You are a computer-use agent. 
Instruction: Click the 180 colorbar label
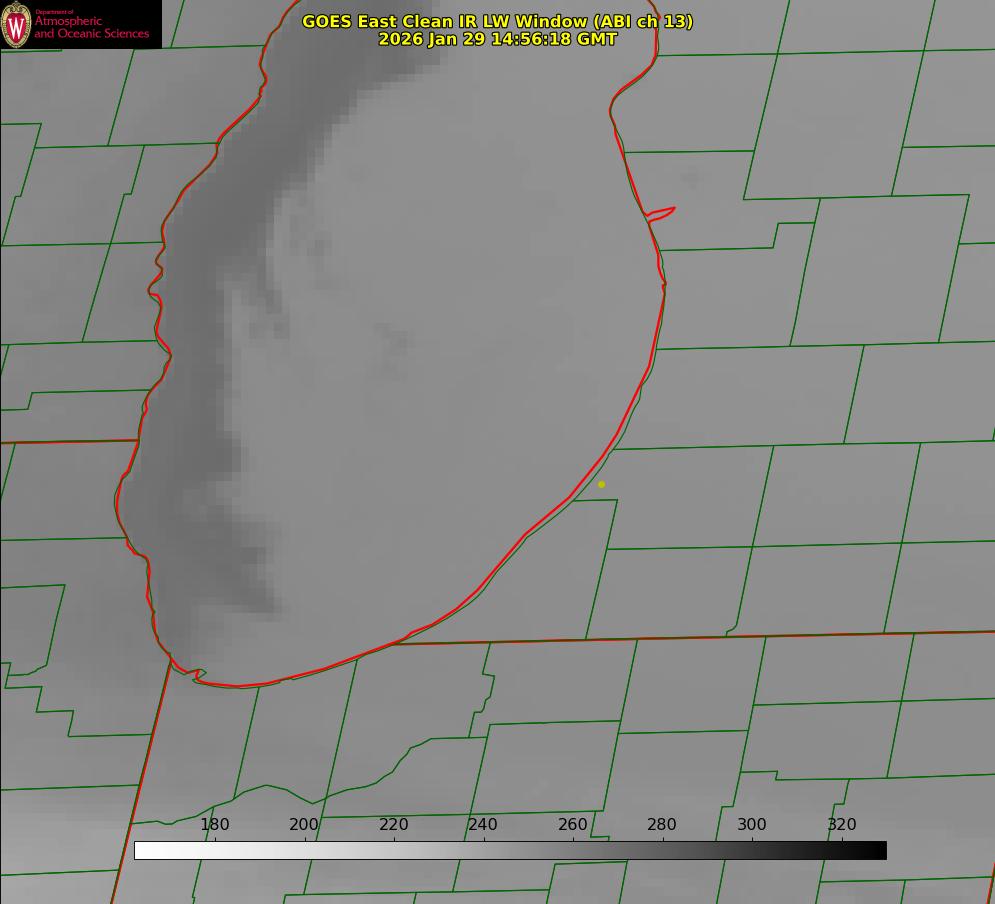point(214,824)
